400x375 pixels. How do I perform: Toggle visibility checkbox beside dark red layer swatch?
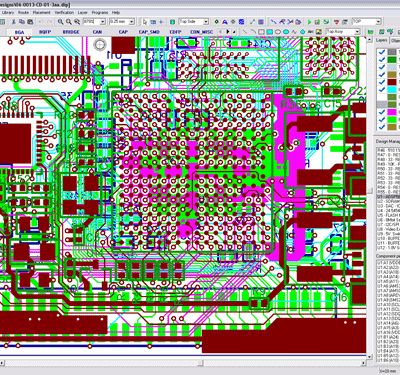pyautogui.click(x=382, y=82)
